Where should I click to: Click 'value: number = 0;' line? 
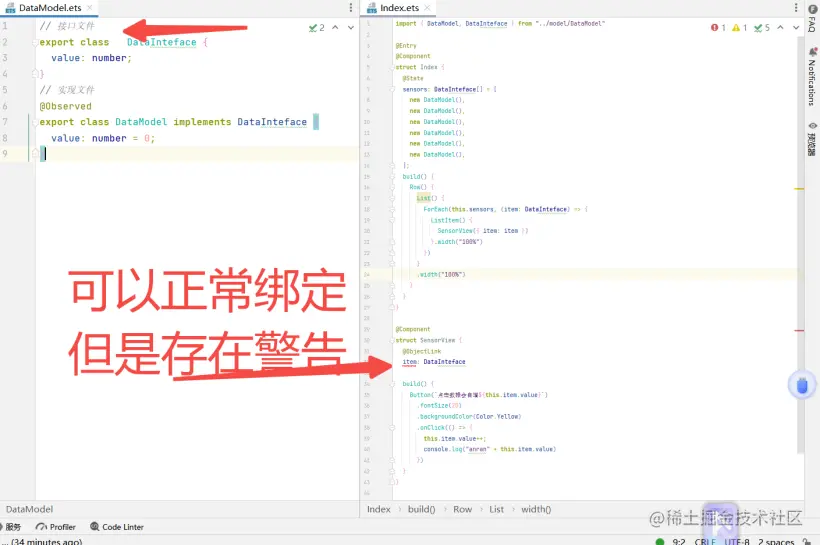103,138
